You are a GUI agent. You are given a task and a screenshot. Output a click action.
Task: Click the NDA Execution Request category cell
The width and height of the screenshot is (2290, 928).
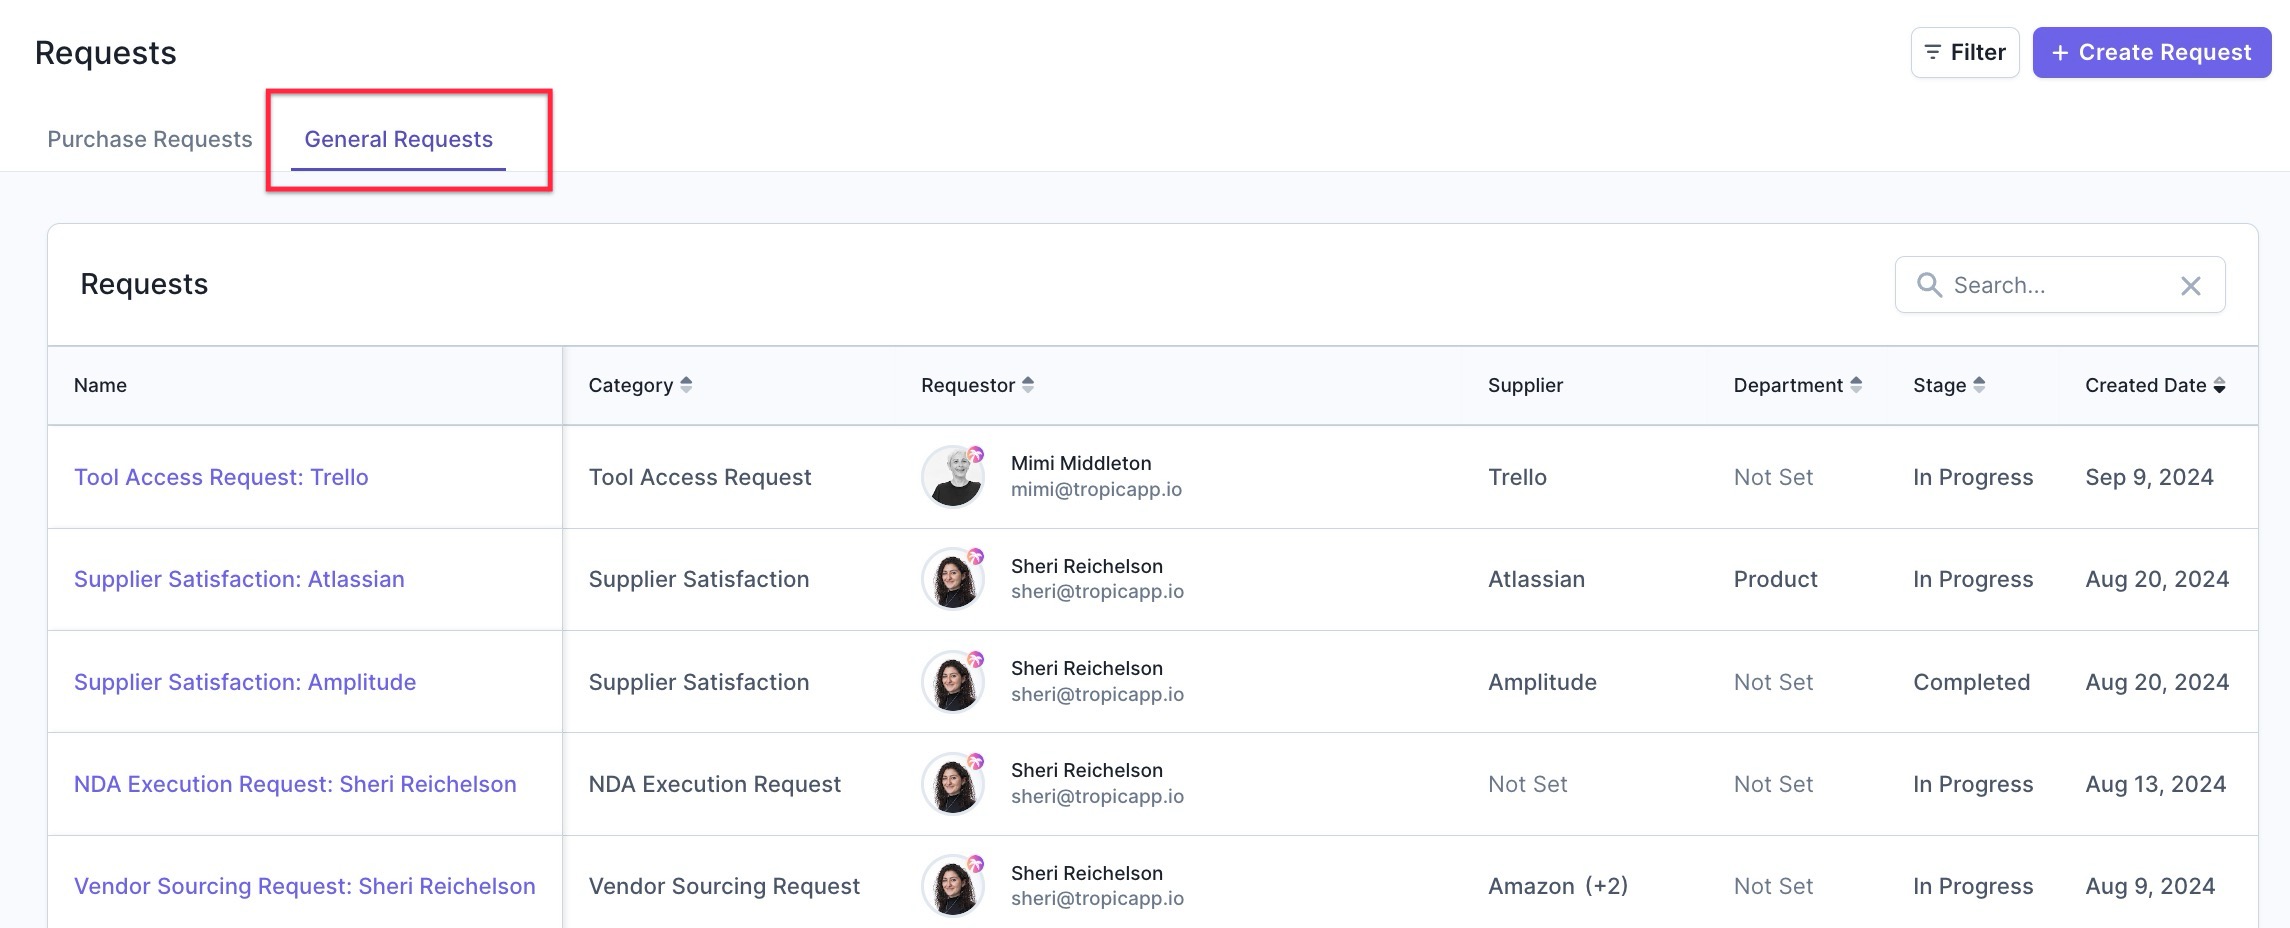pyautogui.click(x=715, y=784)
